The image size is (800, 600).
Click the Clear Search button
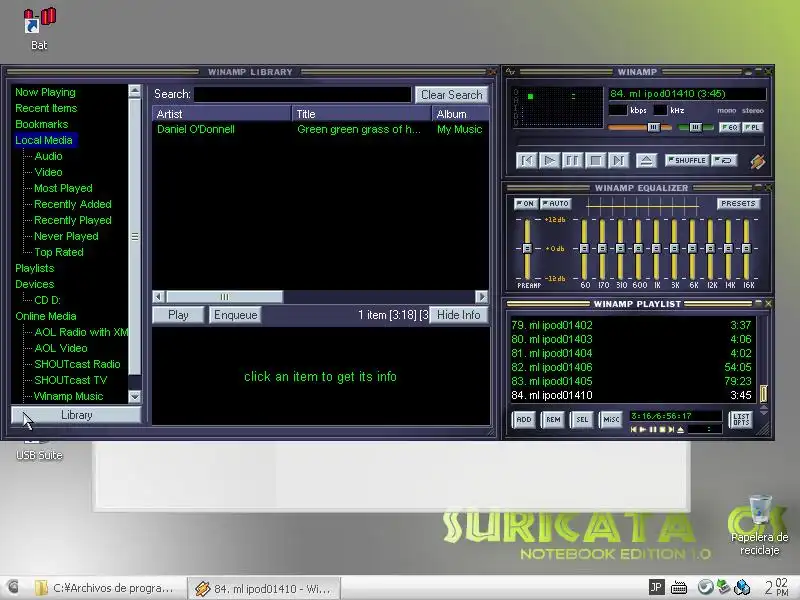point(452,95)
